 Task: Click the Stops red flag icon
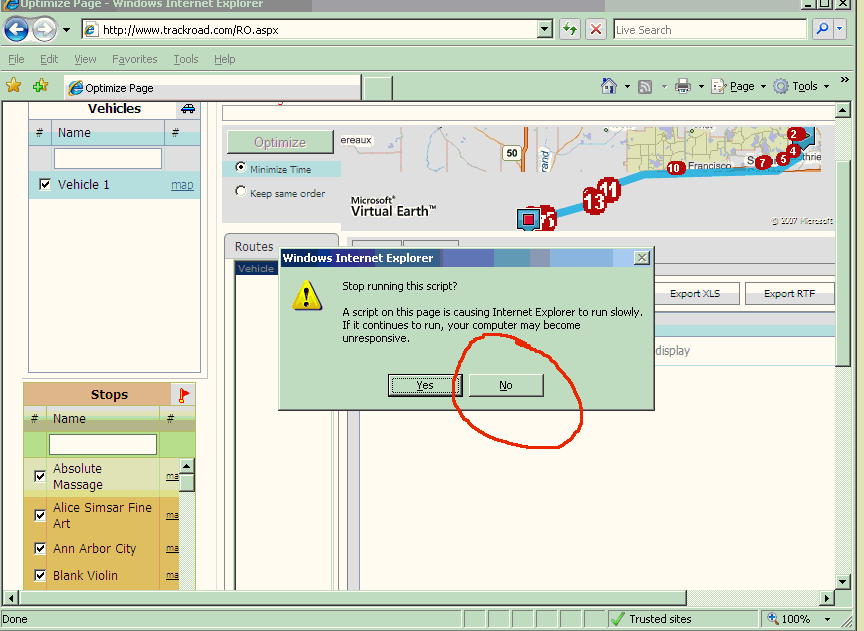pos(183,395)
